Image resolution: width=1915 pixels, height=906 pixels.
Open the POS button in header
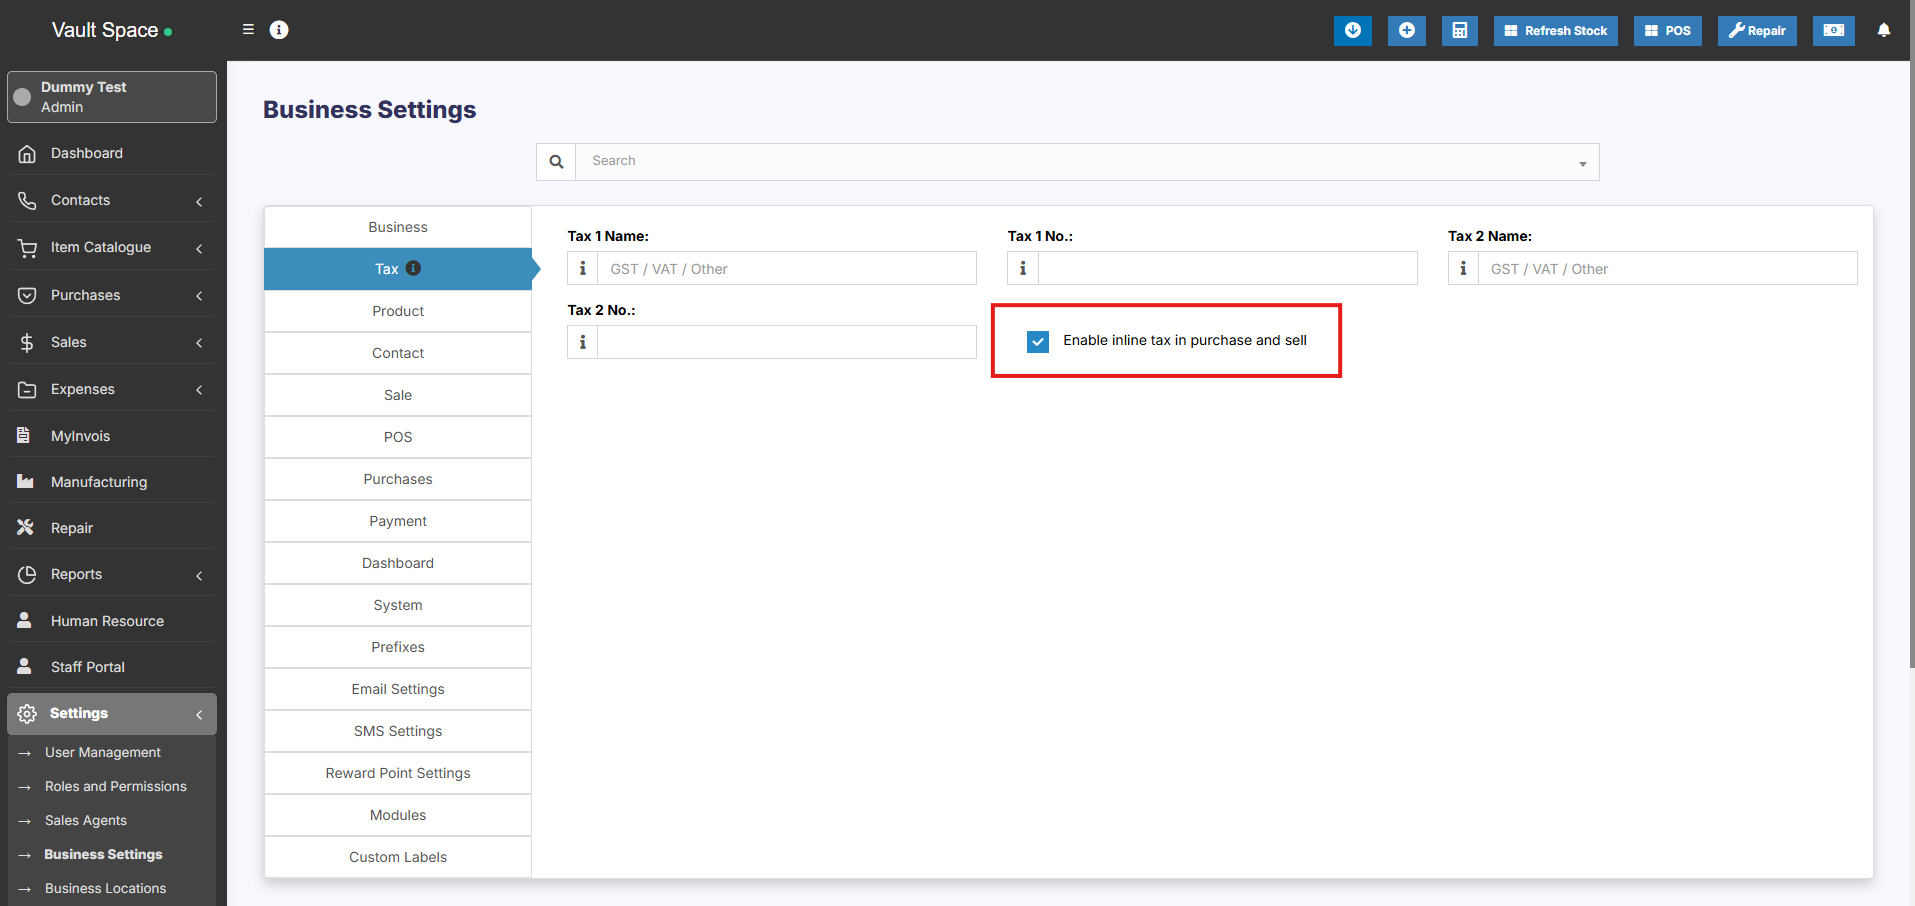tap(1667, 31)
